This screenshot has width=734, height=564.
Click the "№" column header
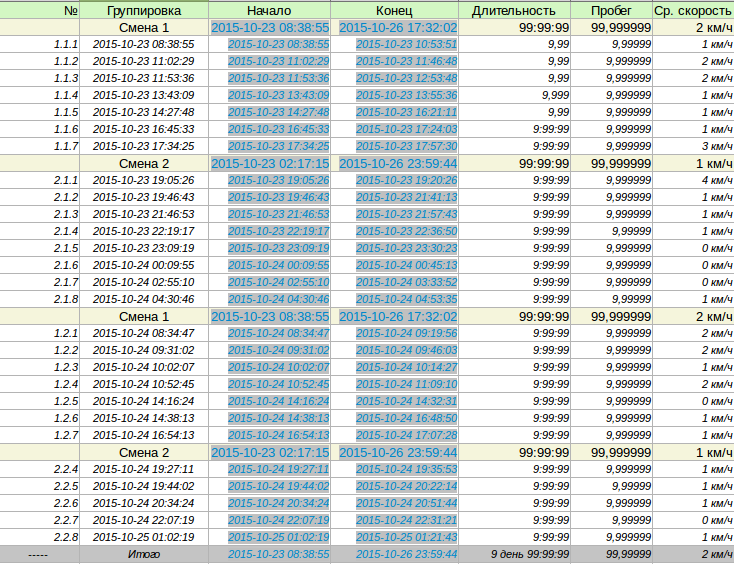(70, 10)
